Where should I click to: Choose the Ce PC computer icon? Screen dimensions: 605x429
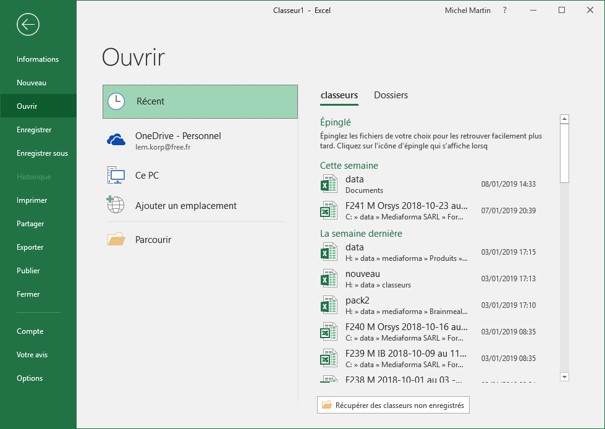pyautogui.click(x=117, y=175)
